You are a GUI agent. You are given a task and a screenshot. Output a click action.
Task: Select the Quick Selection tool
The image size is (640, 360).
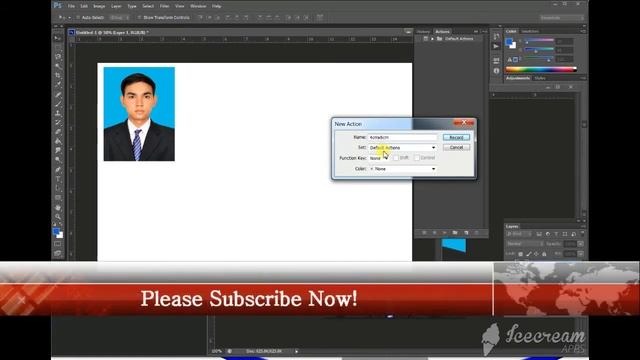(58, 66)
